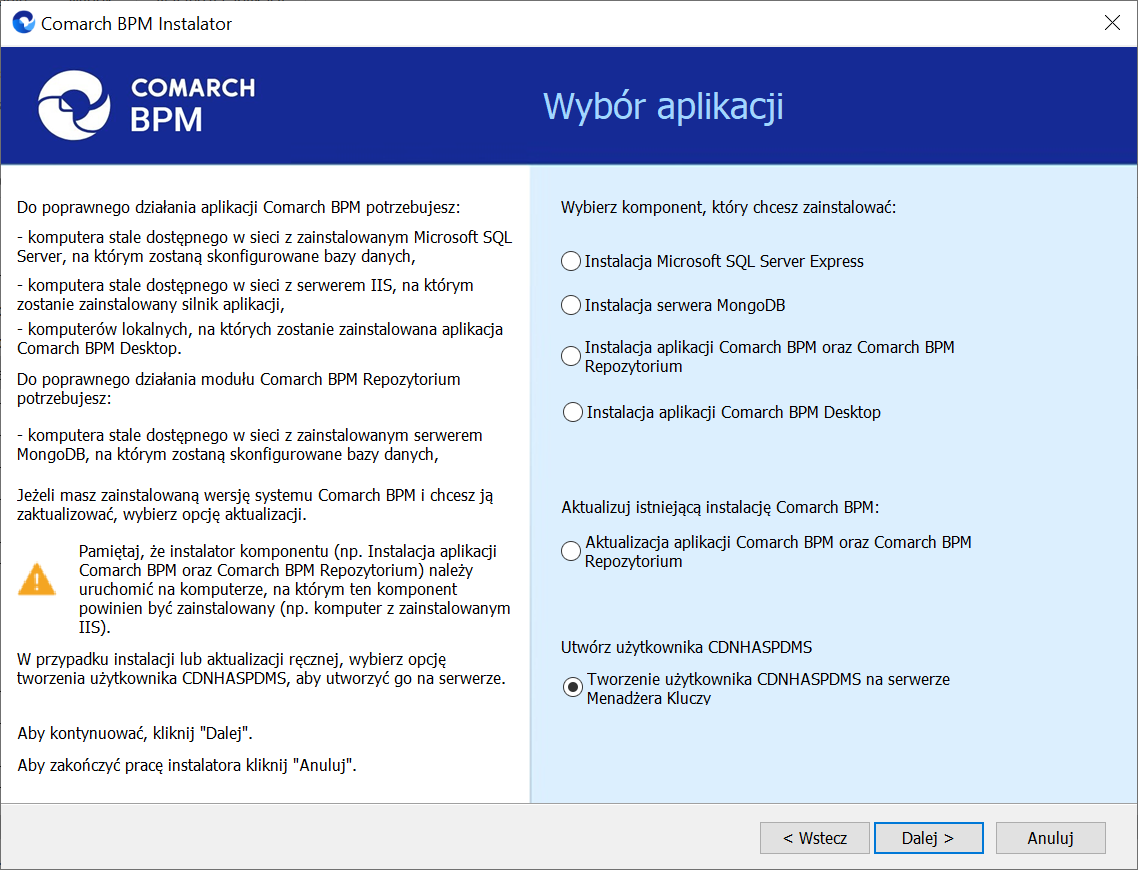Go back with the Wstecz button

click(814, 838)
